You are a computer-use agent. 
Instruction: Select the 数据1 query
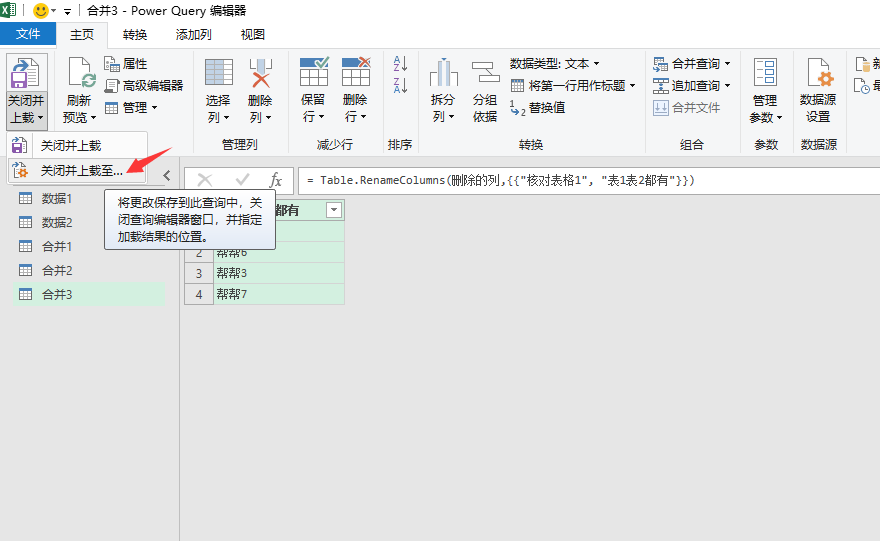tap(89, 199)
